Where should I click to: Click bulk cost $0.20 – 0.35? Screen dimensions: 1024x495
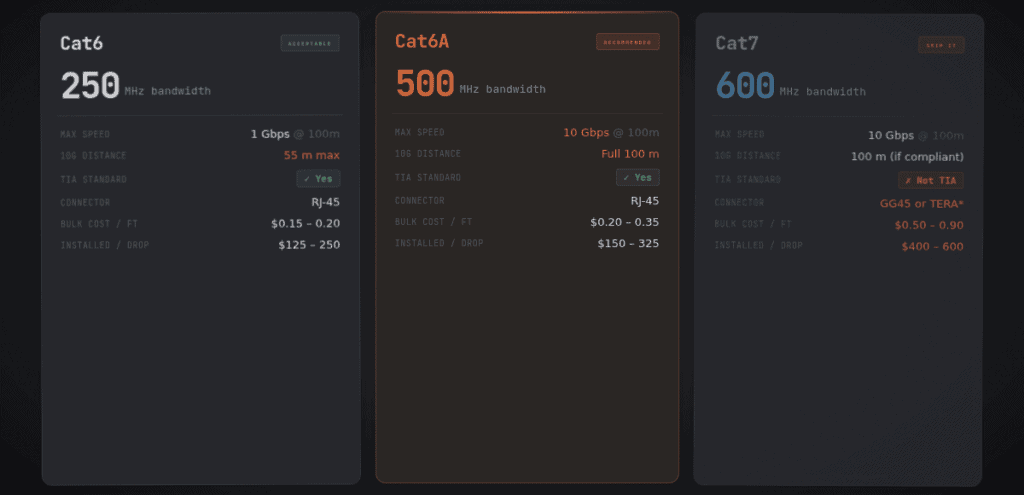624,222
